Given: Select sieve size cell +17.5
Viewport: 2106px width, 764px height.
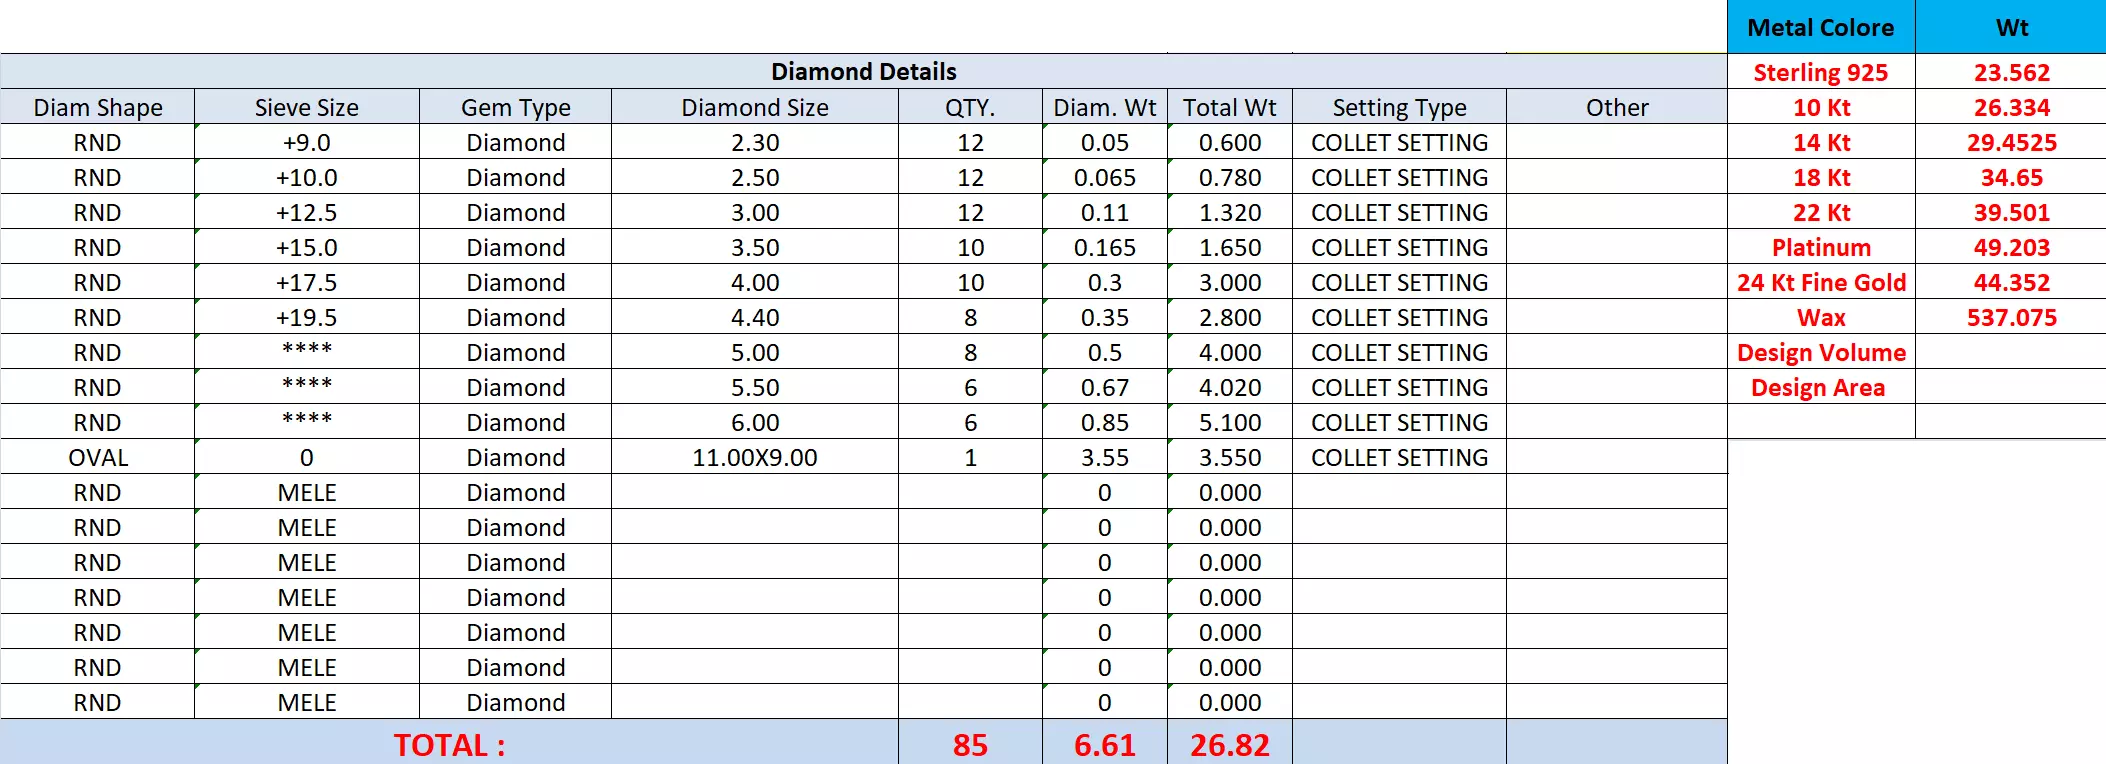Looking at the screenshot, I should (x=307, y=282).
